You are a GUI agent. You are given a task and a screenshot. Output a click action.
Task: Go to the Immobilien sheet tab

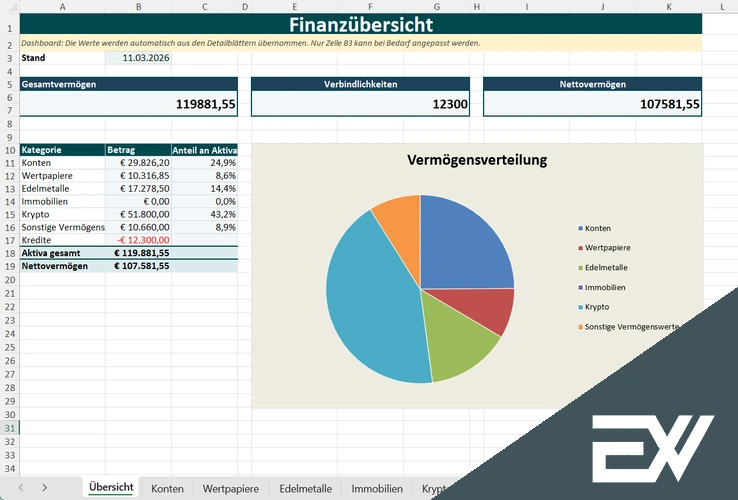click(377, 488)
